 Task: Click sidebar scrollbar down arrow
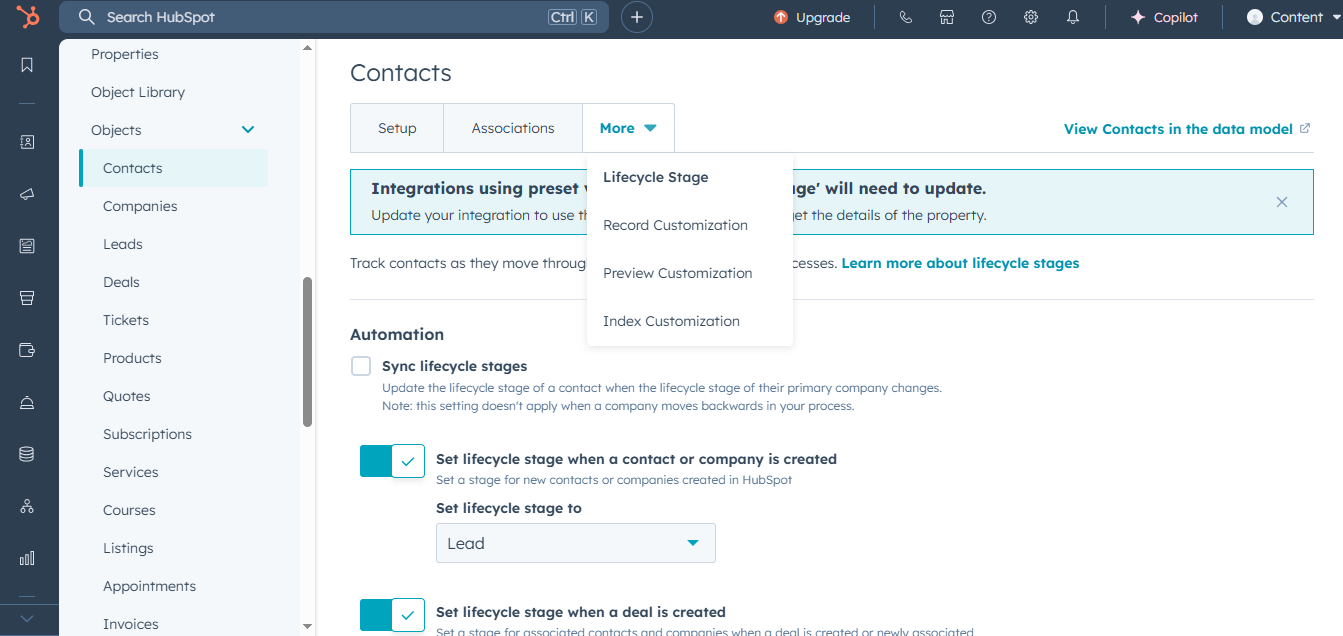[x=308, y=627]
